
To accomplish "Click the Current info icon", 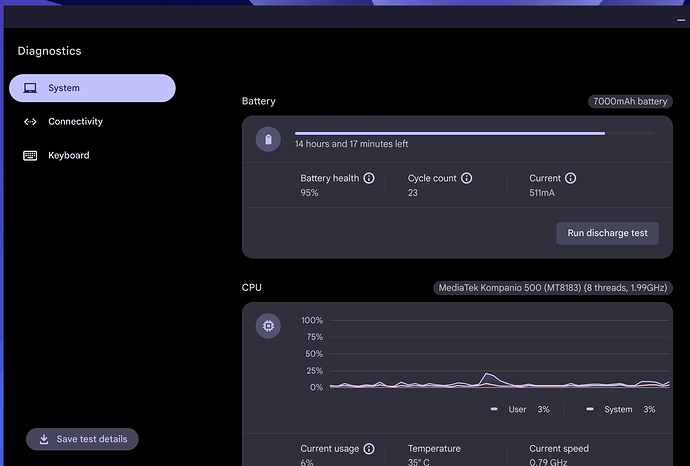I will 570,178.
